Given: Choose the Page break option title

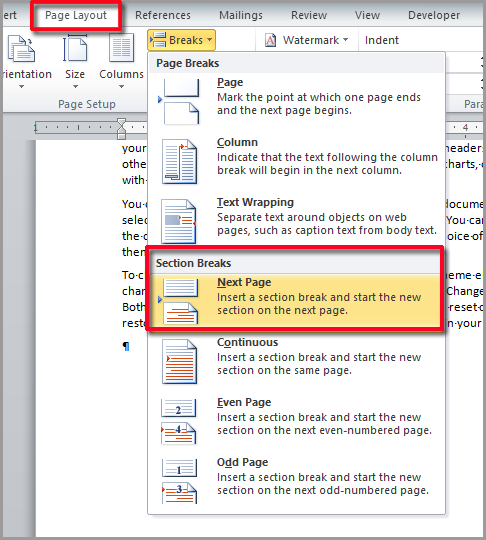Looking at the screenshot, I should [230, 82].
